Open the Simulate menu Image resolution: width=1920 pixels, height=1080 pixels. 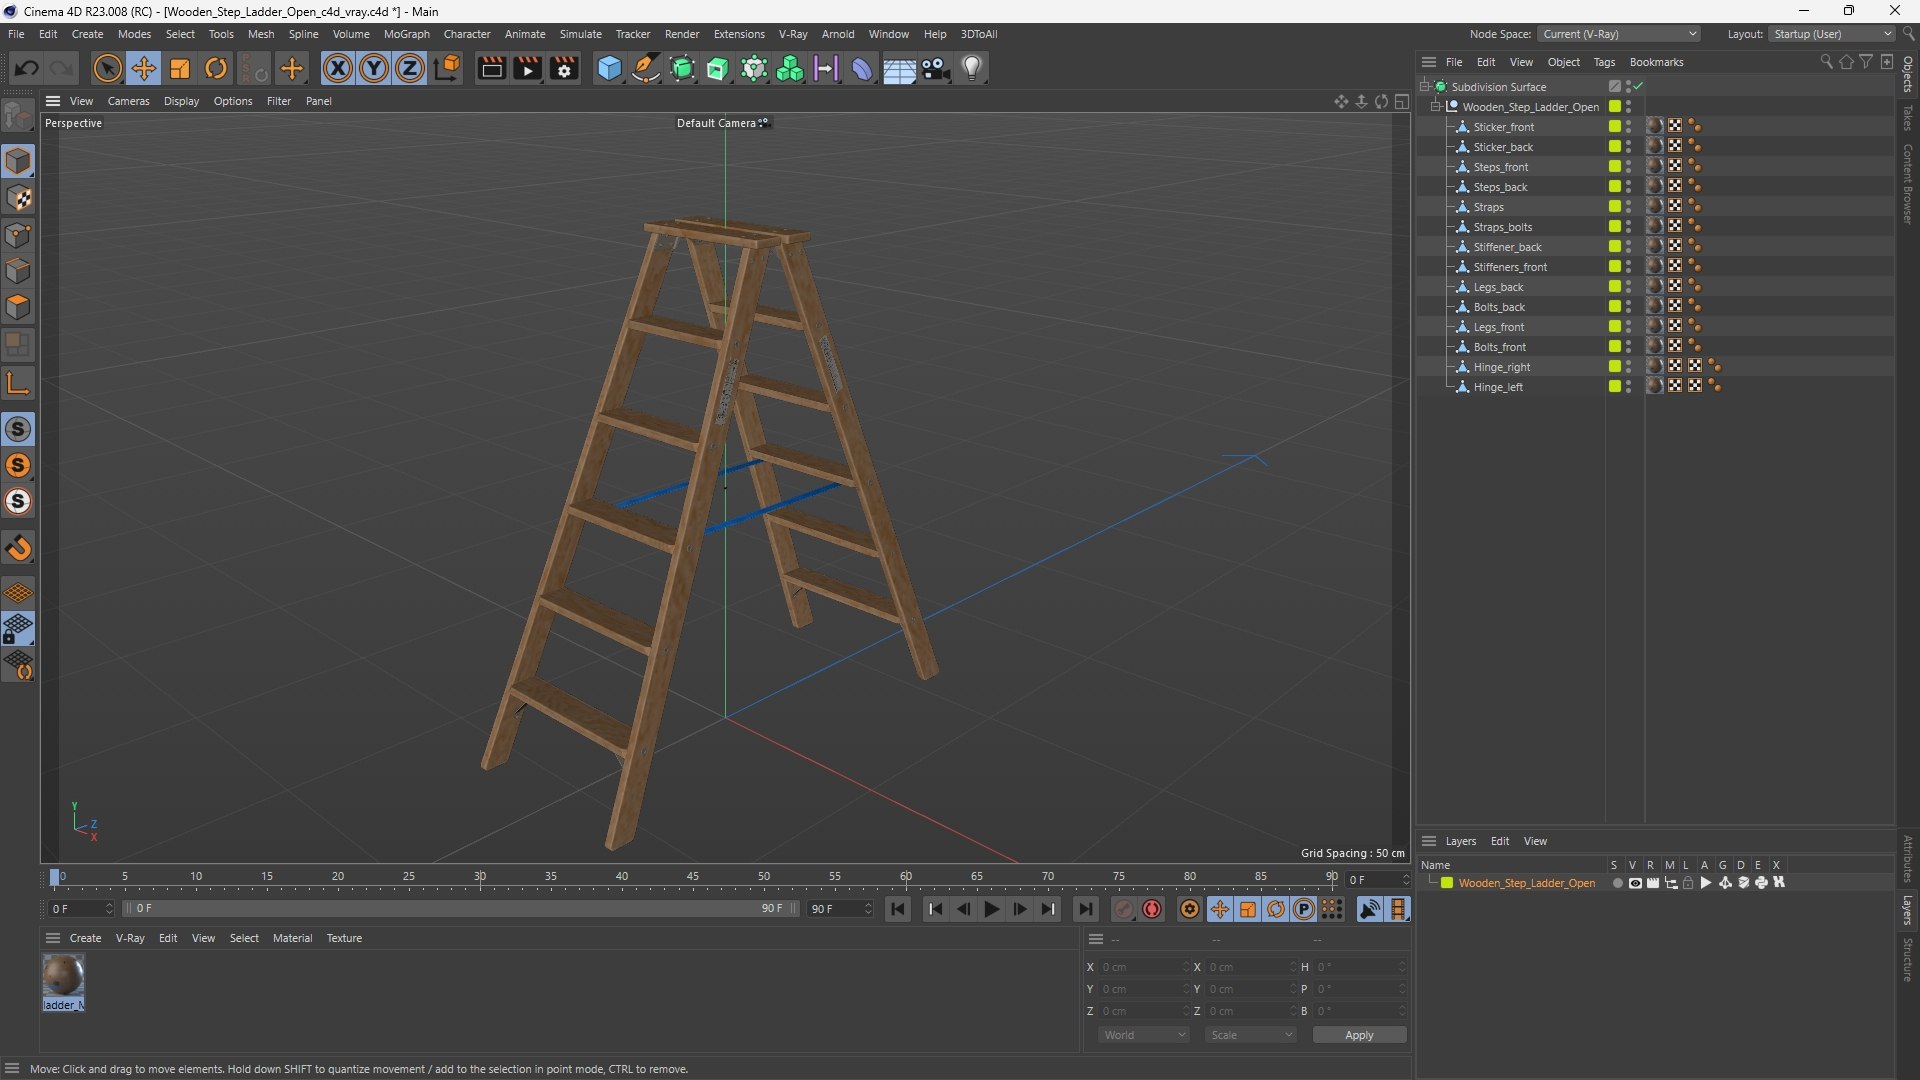(x=580, y=34)
